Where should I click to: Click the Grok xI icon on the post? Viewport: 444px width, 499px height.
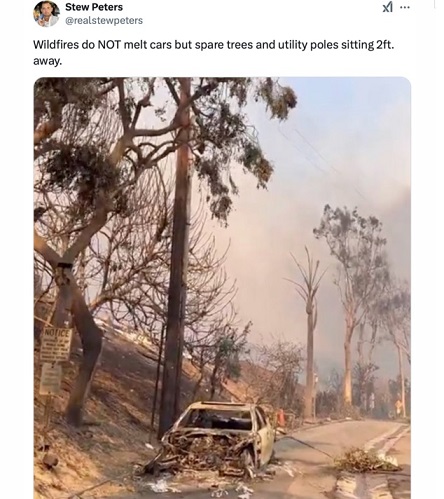[x=388, y=7]
